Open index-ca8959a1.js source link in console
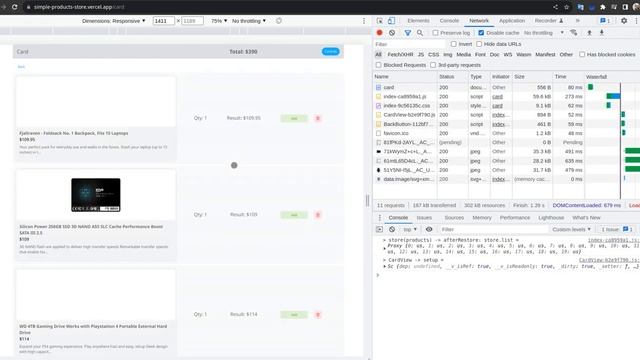 [x=613, y=240]
